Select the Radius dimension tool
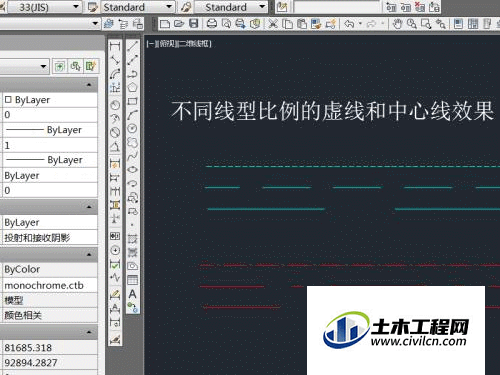 point(115,105)
